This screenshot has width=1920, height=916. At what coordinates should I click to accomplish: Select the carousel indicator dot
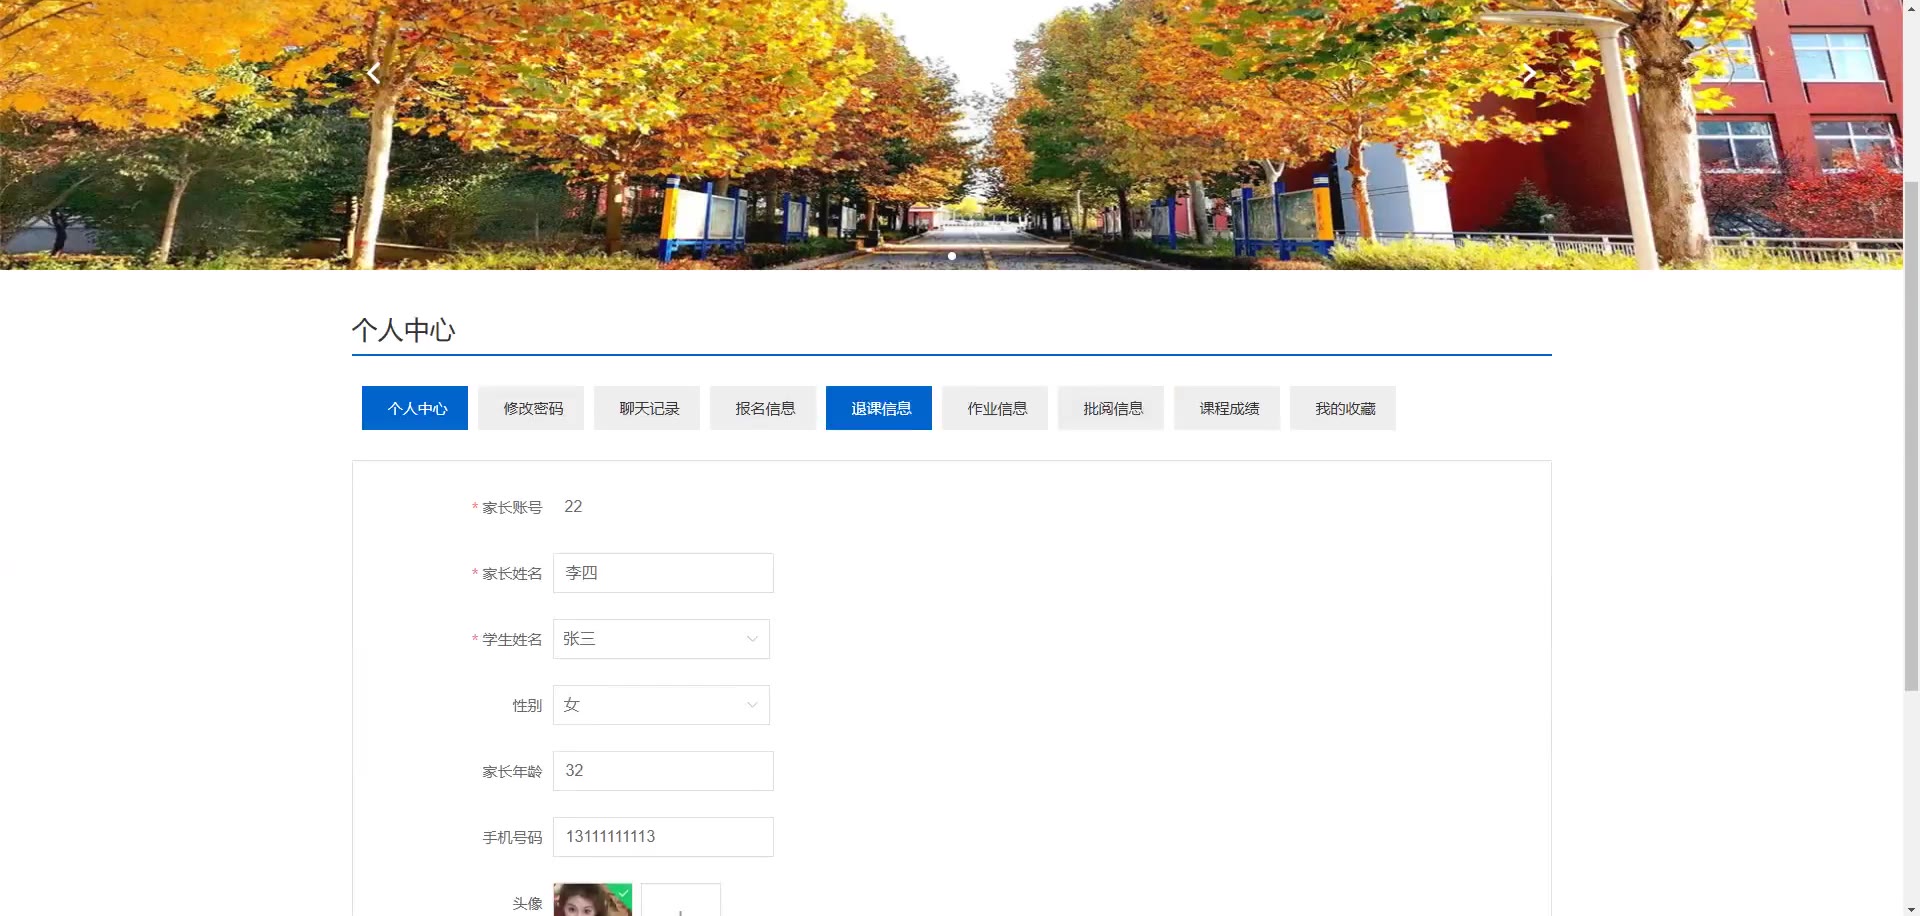click(x=952, y=256)
